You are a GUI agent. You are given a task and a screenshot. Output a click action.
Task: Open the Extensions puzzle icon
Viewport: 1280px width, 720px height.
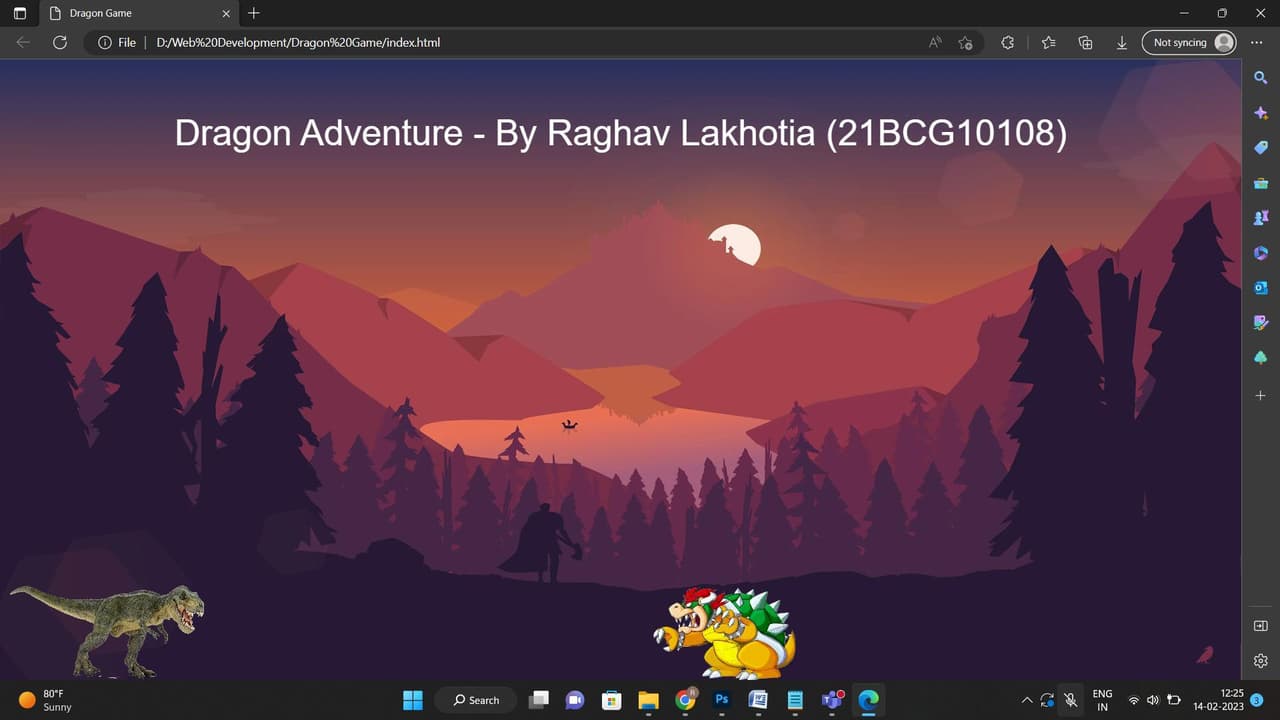pyautogui.click(x=1007, y=43)
